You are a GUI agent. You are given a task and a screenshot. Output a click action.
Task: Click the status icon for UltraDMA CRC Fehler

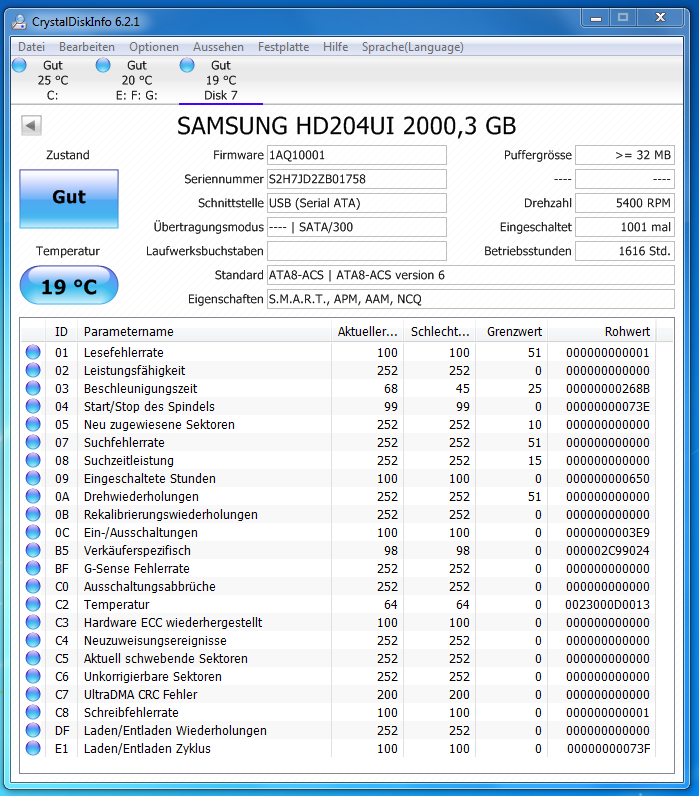coord(33,694)
